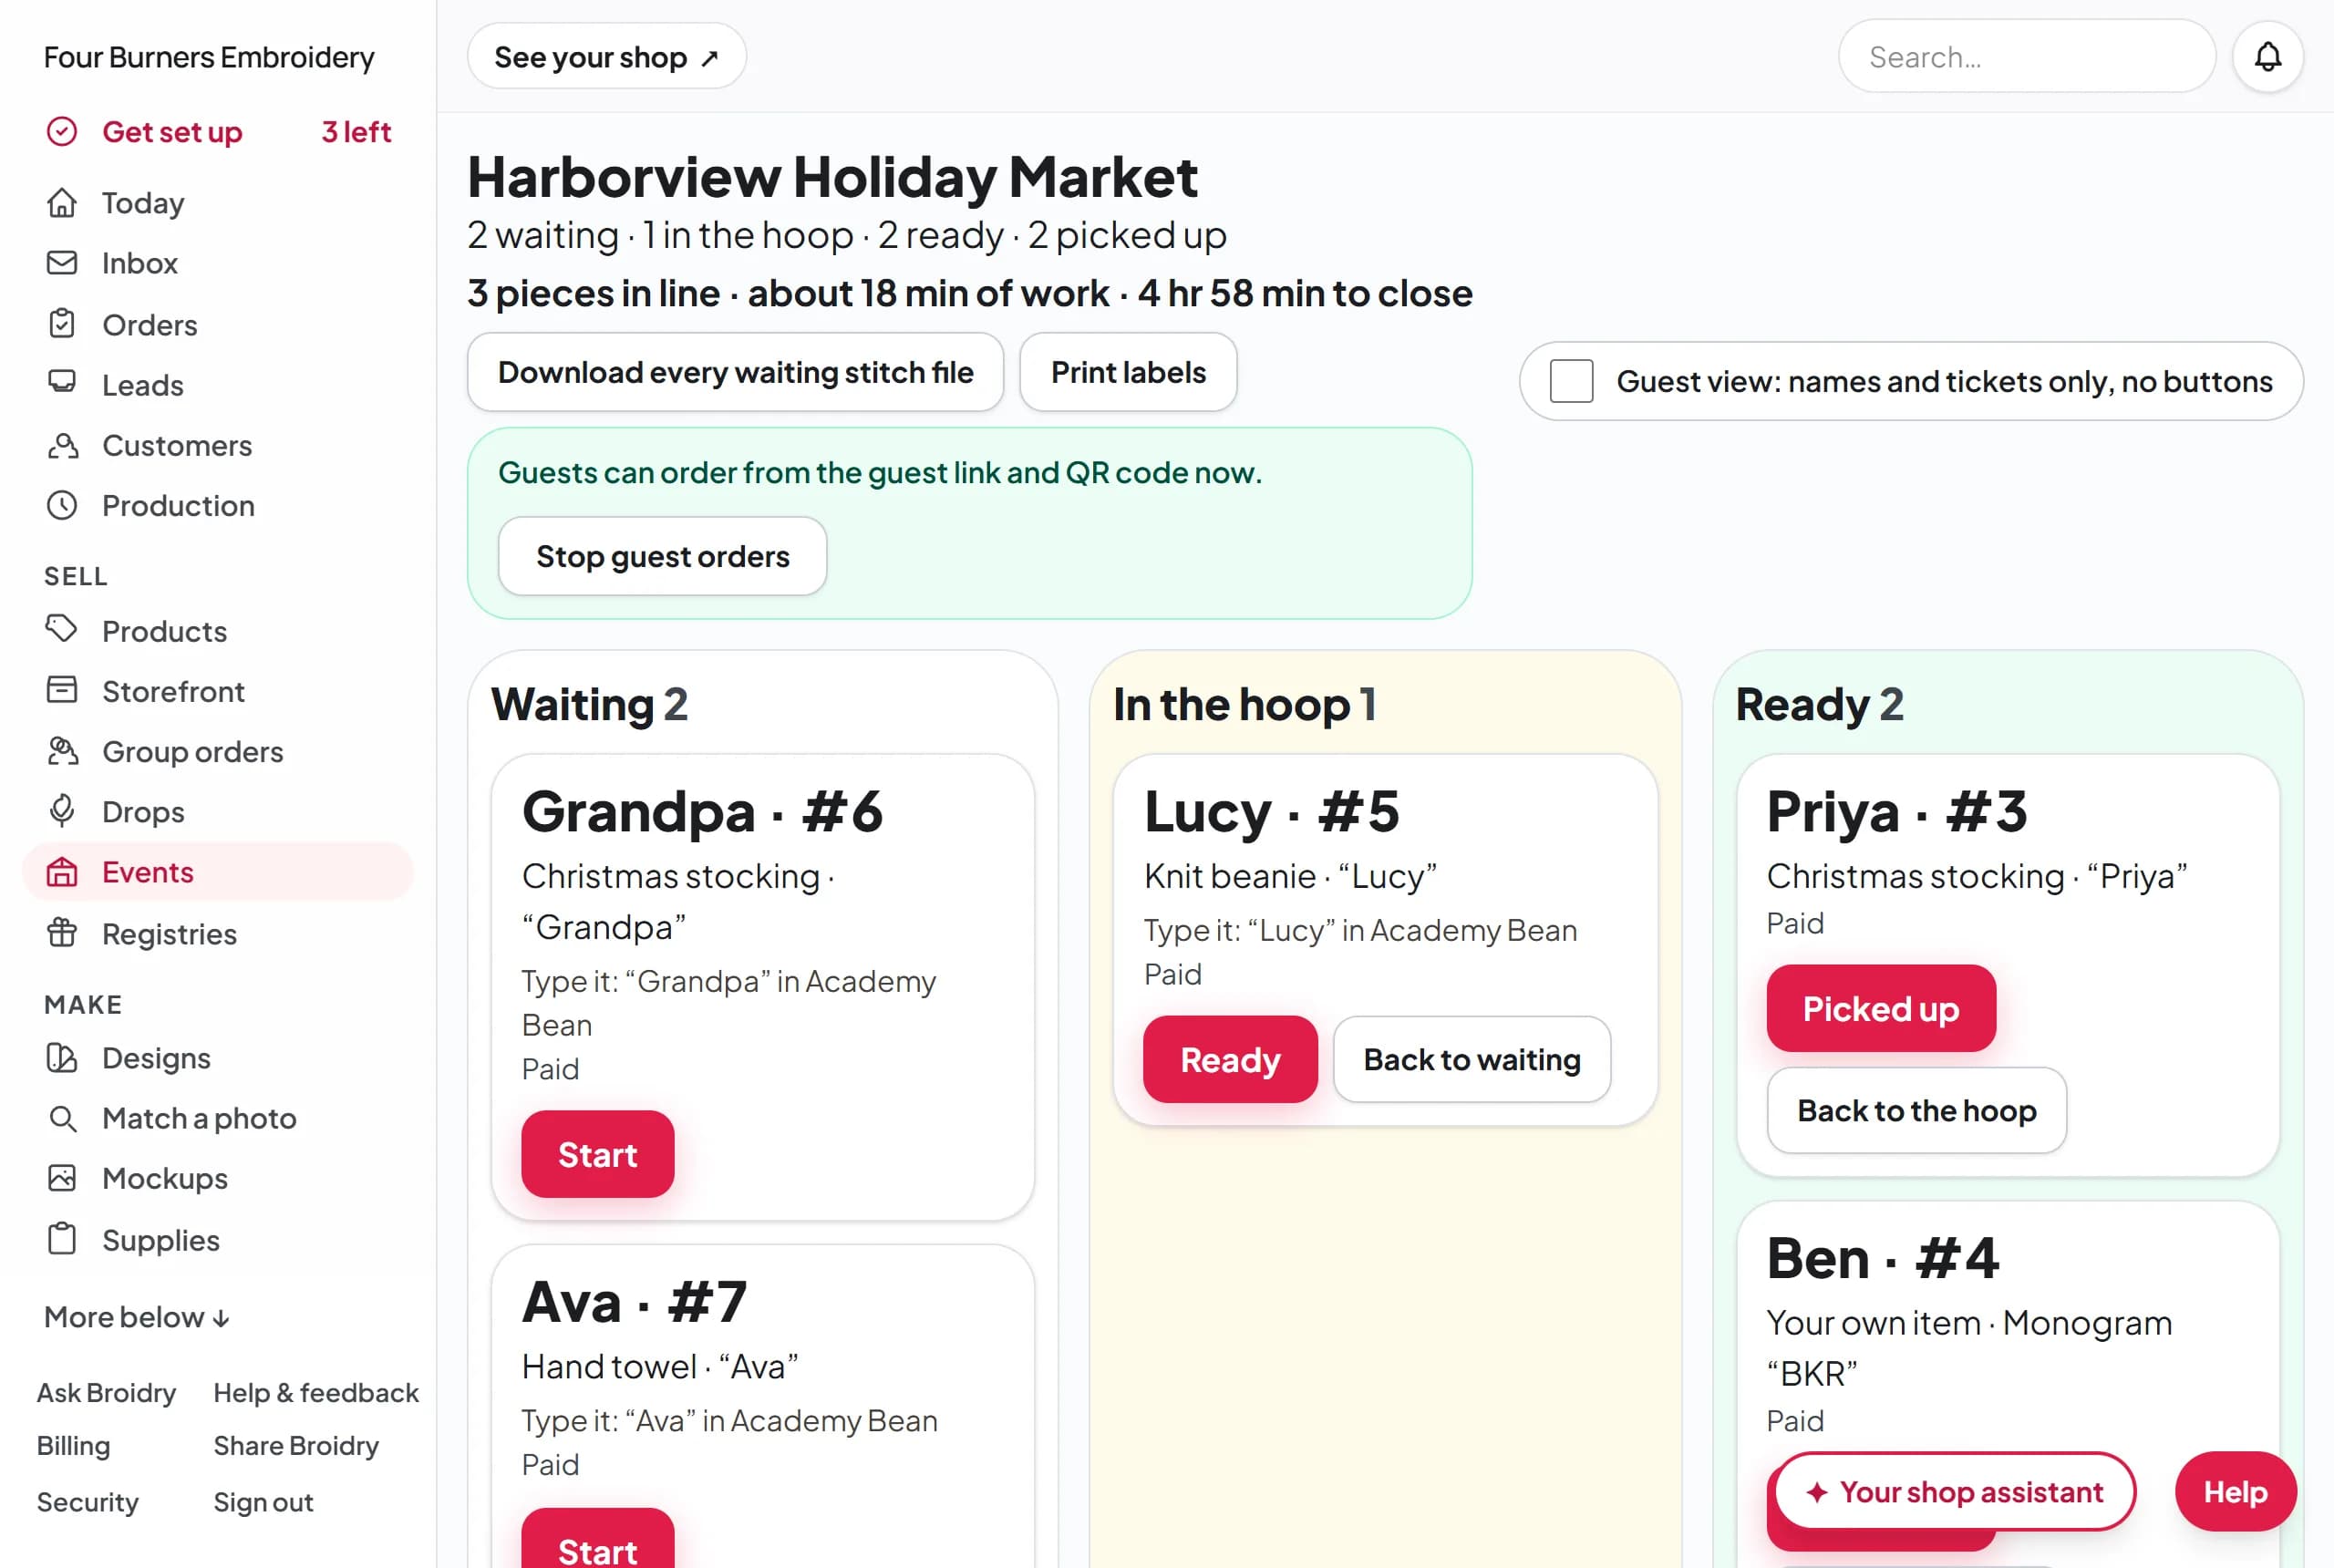
Task: Focus the Search input field
Action: pos(2027,57)
